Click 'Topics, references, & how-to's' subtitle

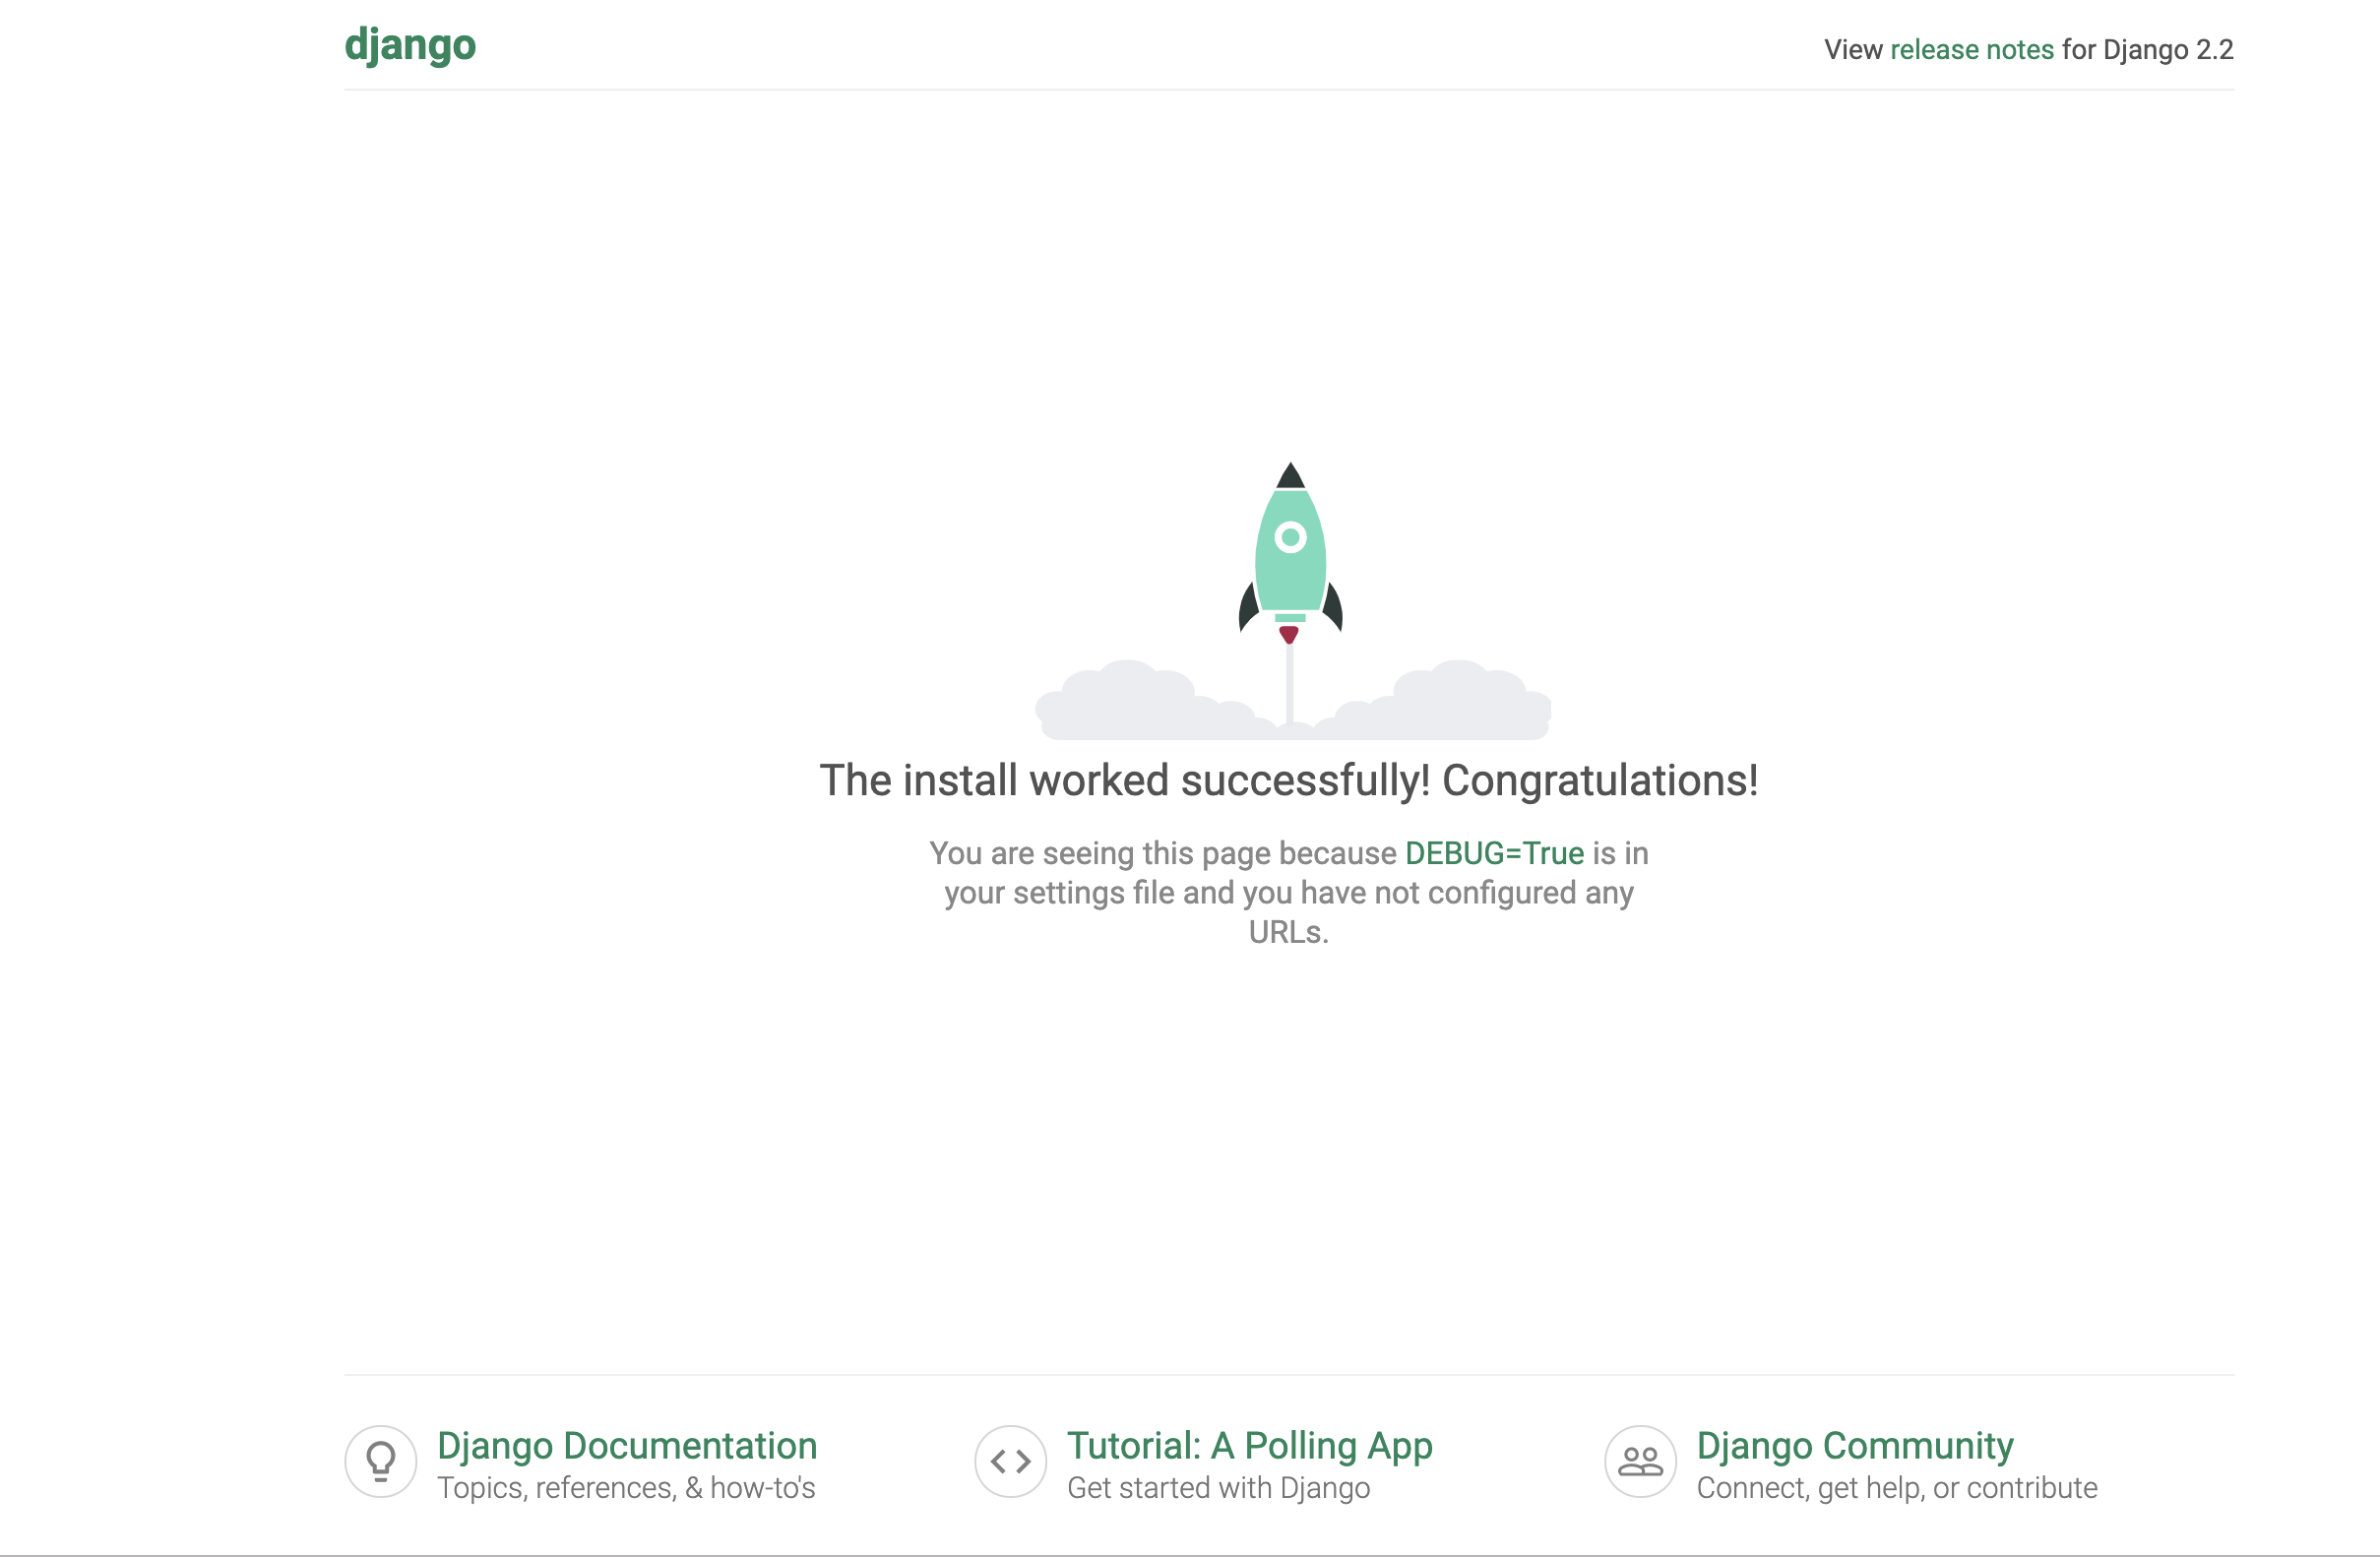626,1488
